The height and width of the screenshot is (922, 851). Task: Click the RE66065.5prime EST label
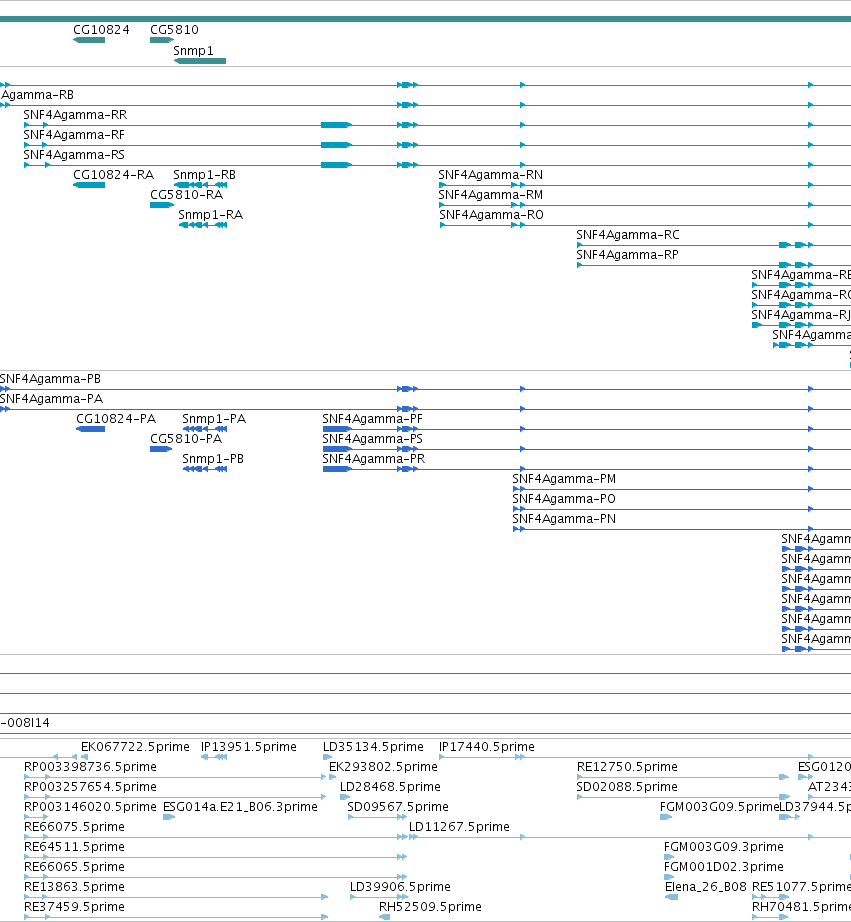[74, 867]
